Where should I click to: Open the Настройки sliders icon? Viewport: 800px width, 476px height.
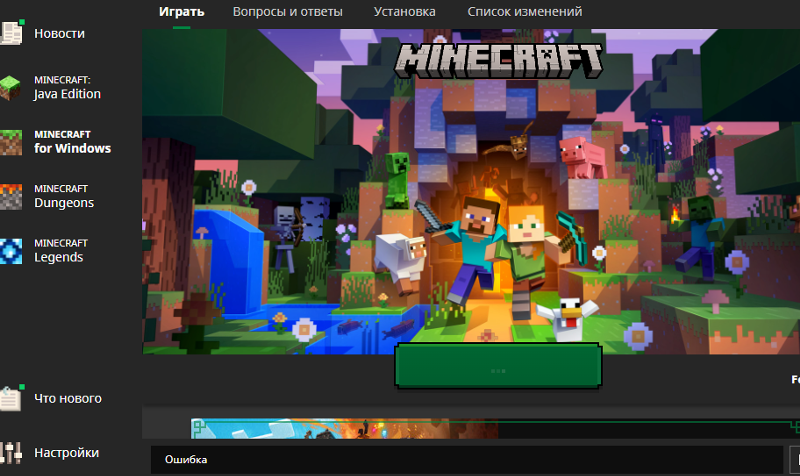click(x=11, y=453)
